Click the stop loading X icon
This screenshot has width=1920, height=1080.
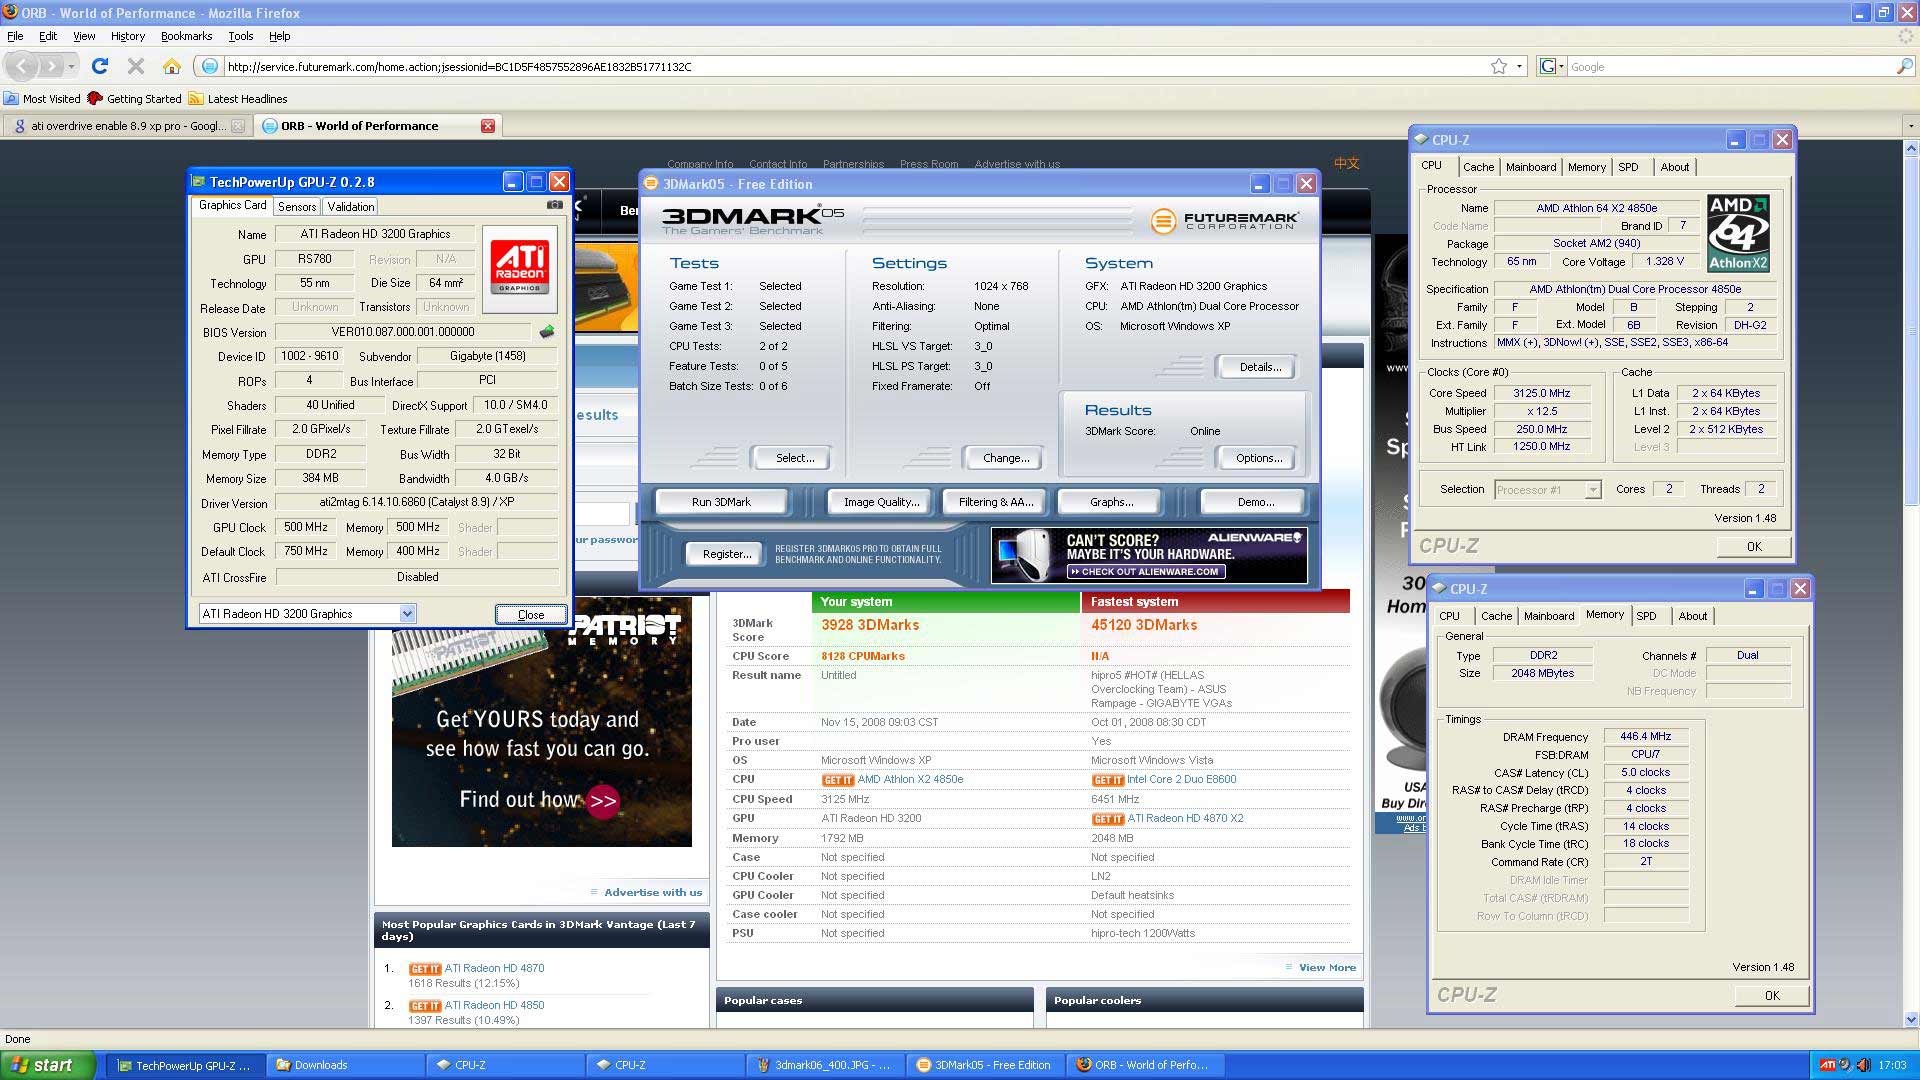(136, 66)
